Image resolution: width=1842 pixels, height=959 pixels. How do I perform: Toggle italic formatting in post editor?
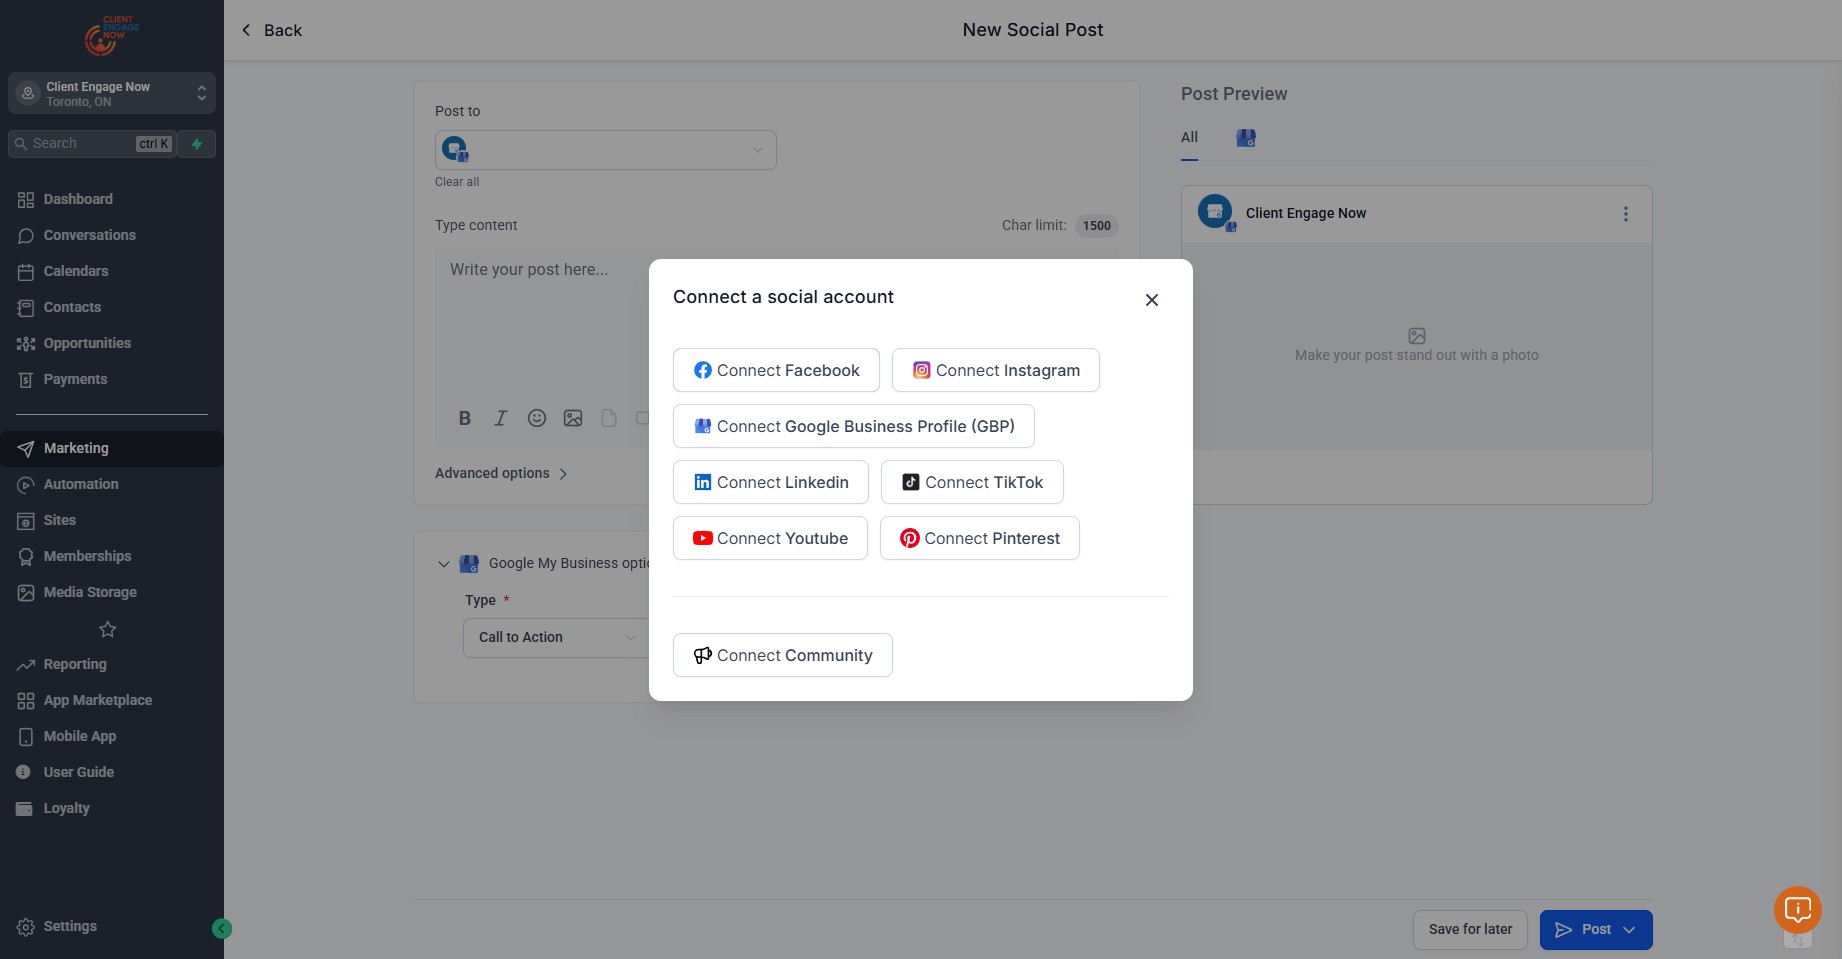coord(501,418)
